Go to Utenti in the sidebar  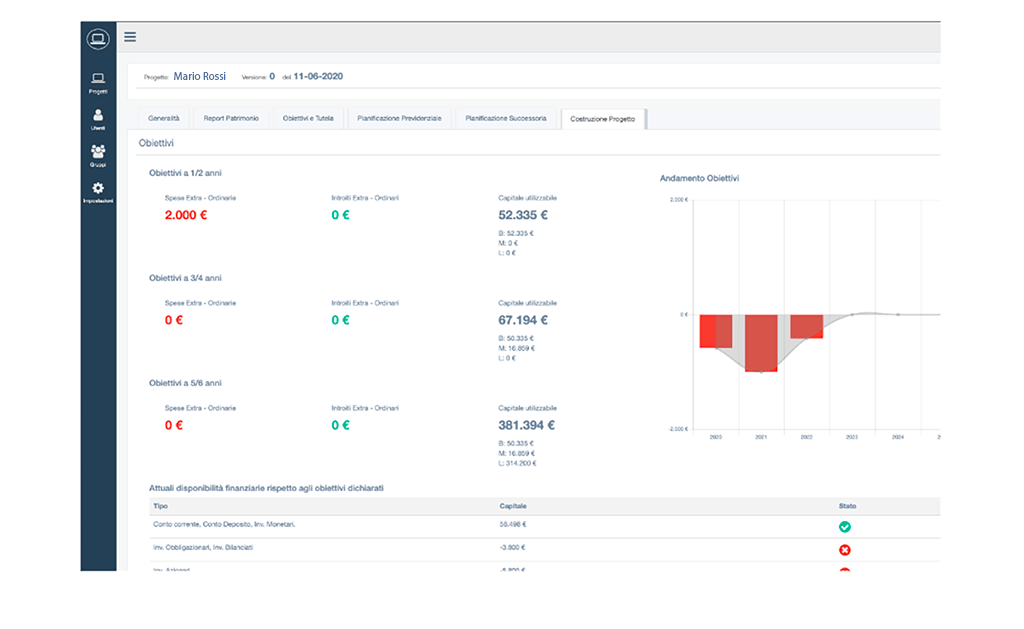tap(97, 120)
